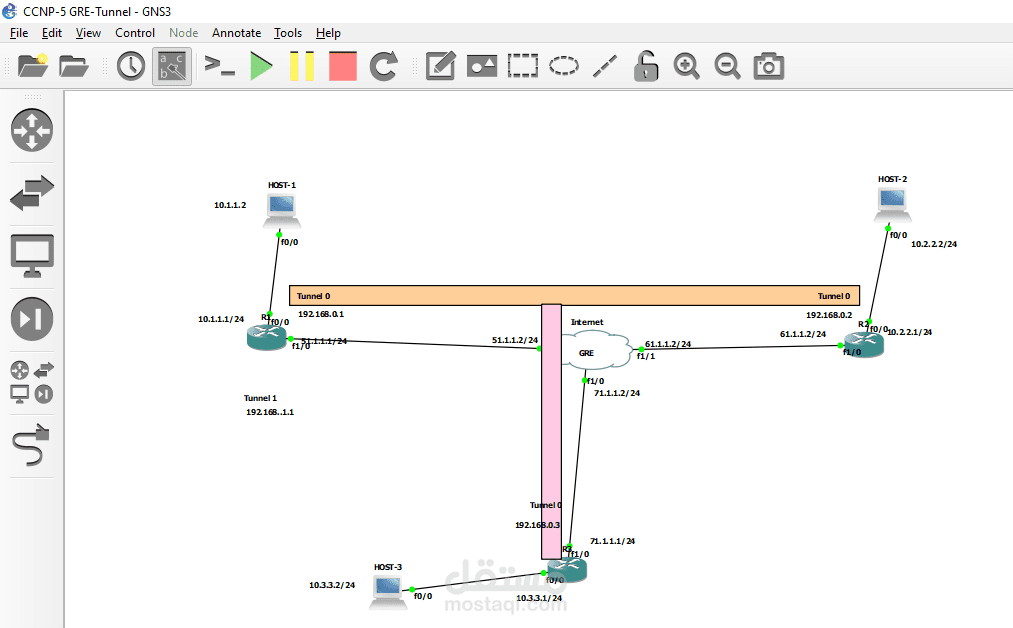
Task: Reload all nodes
Action: tap(384, 66)
